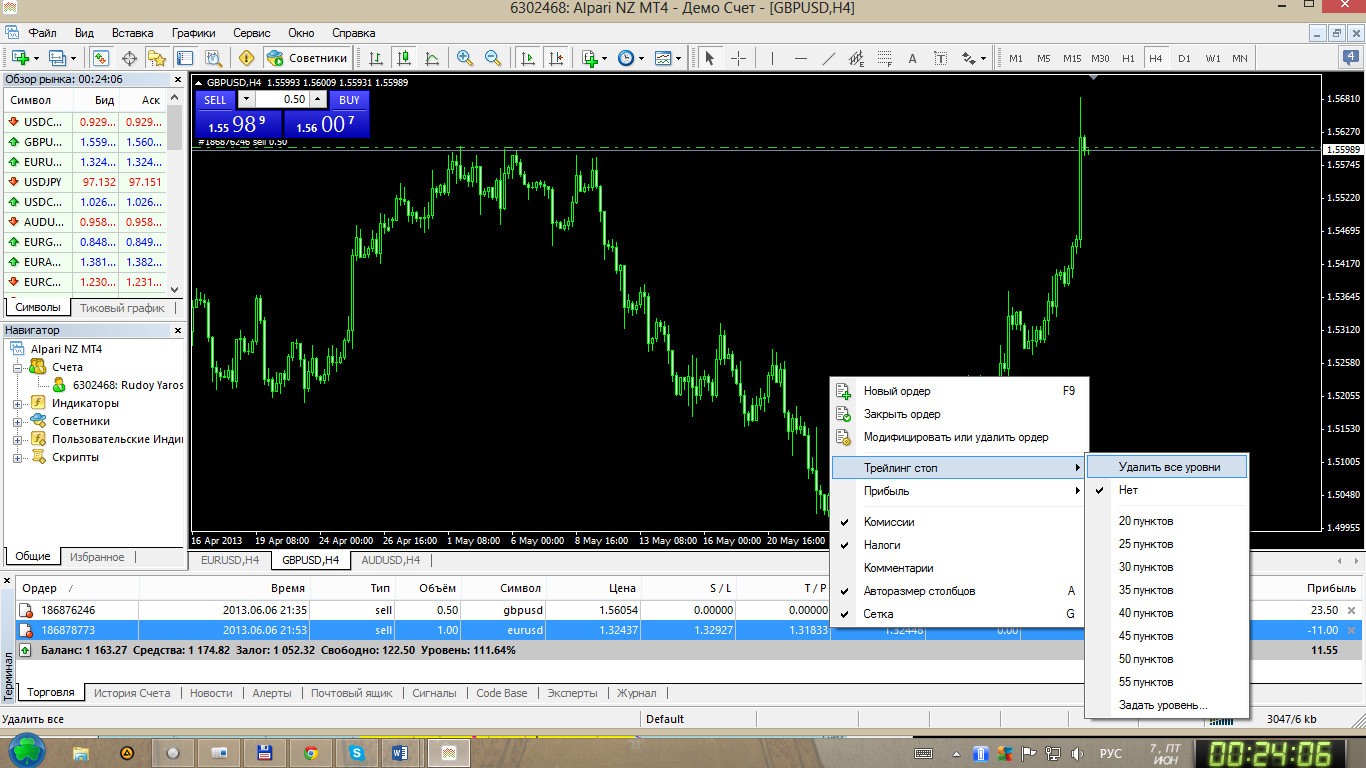The width and height of the screenshot is (1366, 768).
Task: Toggle Авторазмер столбцов option
Action: (919, 591)
